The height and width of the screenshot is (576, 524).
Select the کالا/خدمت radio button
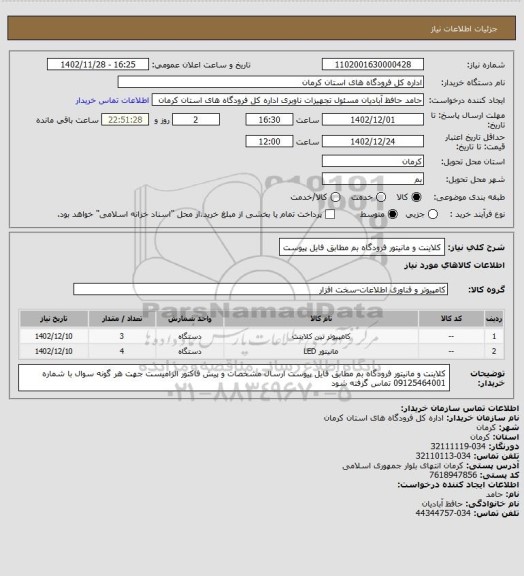point(335,197)
